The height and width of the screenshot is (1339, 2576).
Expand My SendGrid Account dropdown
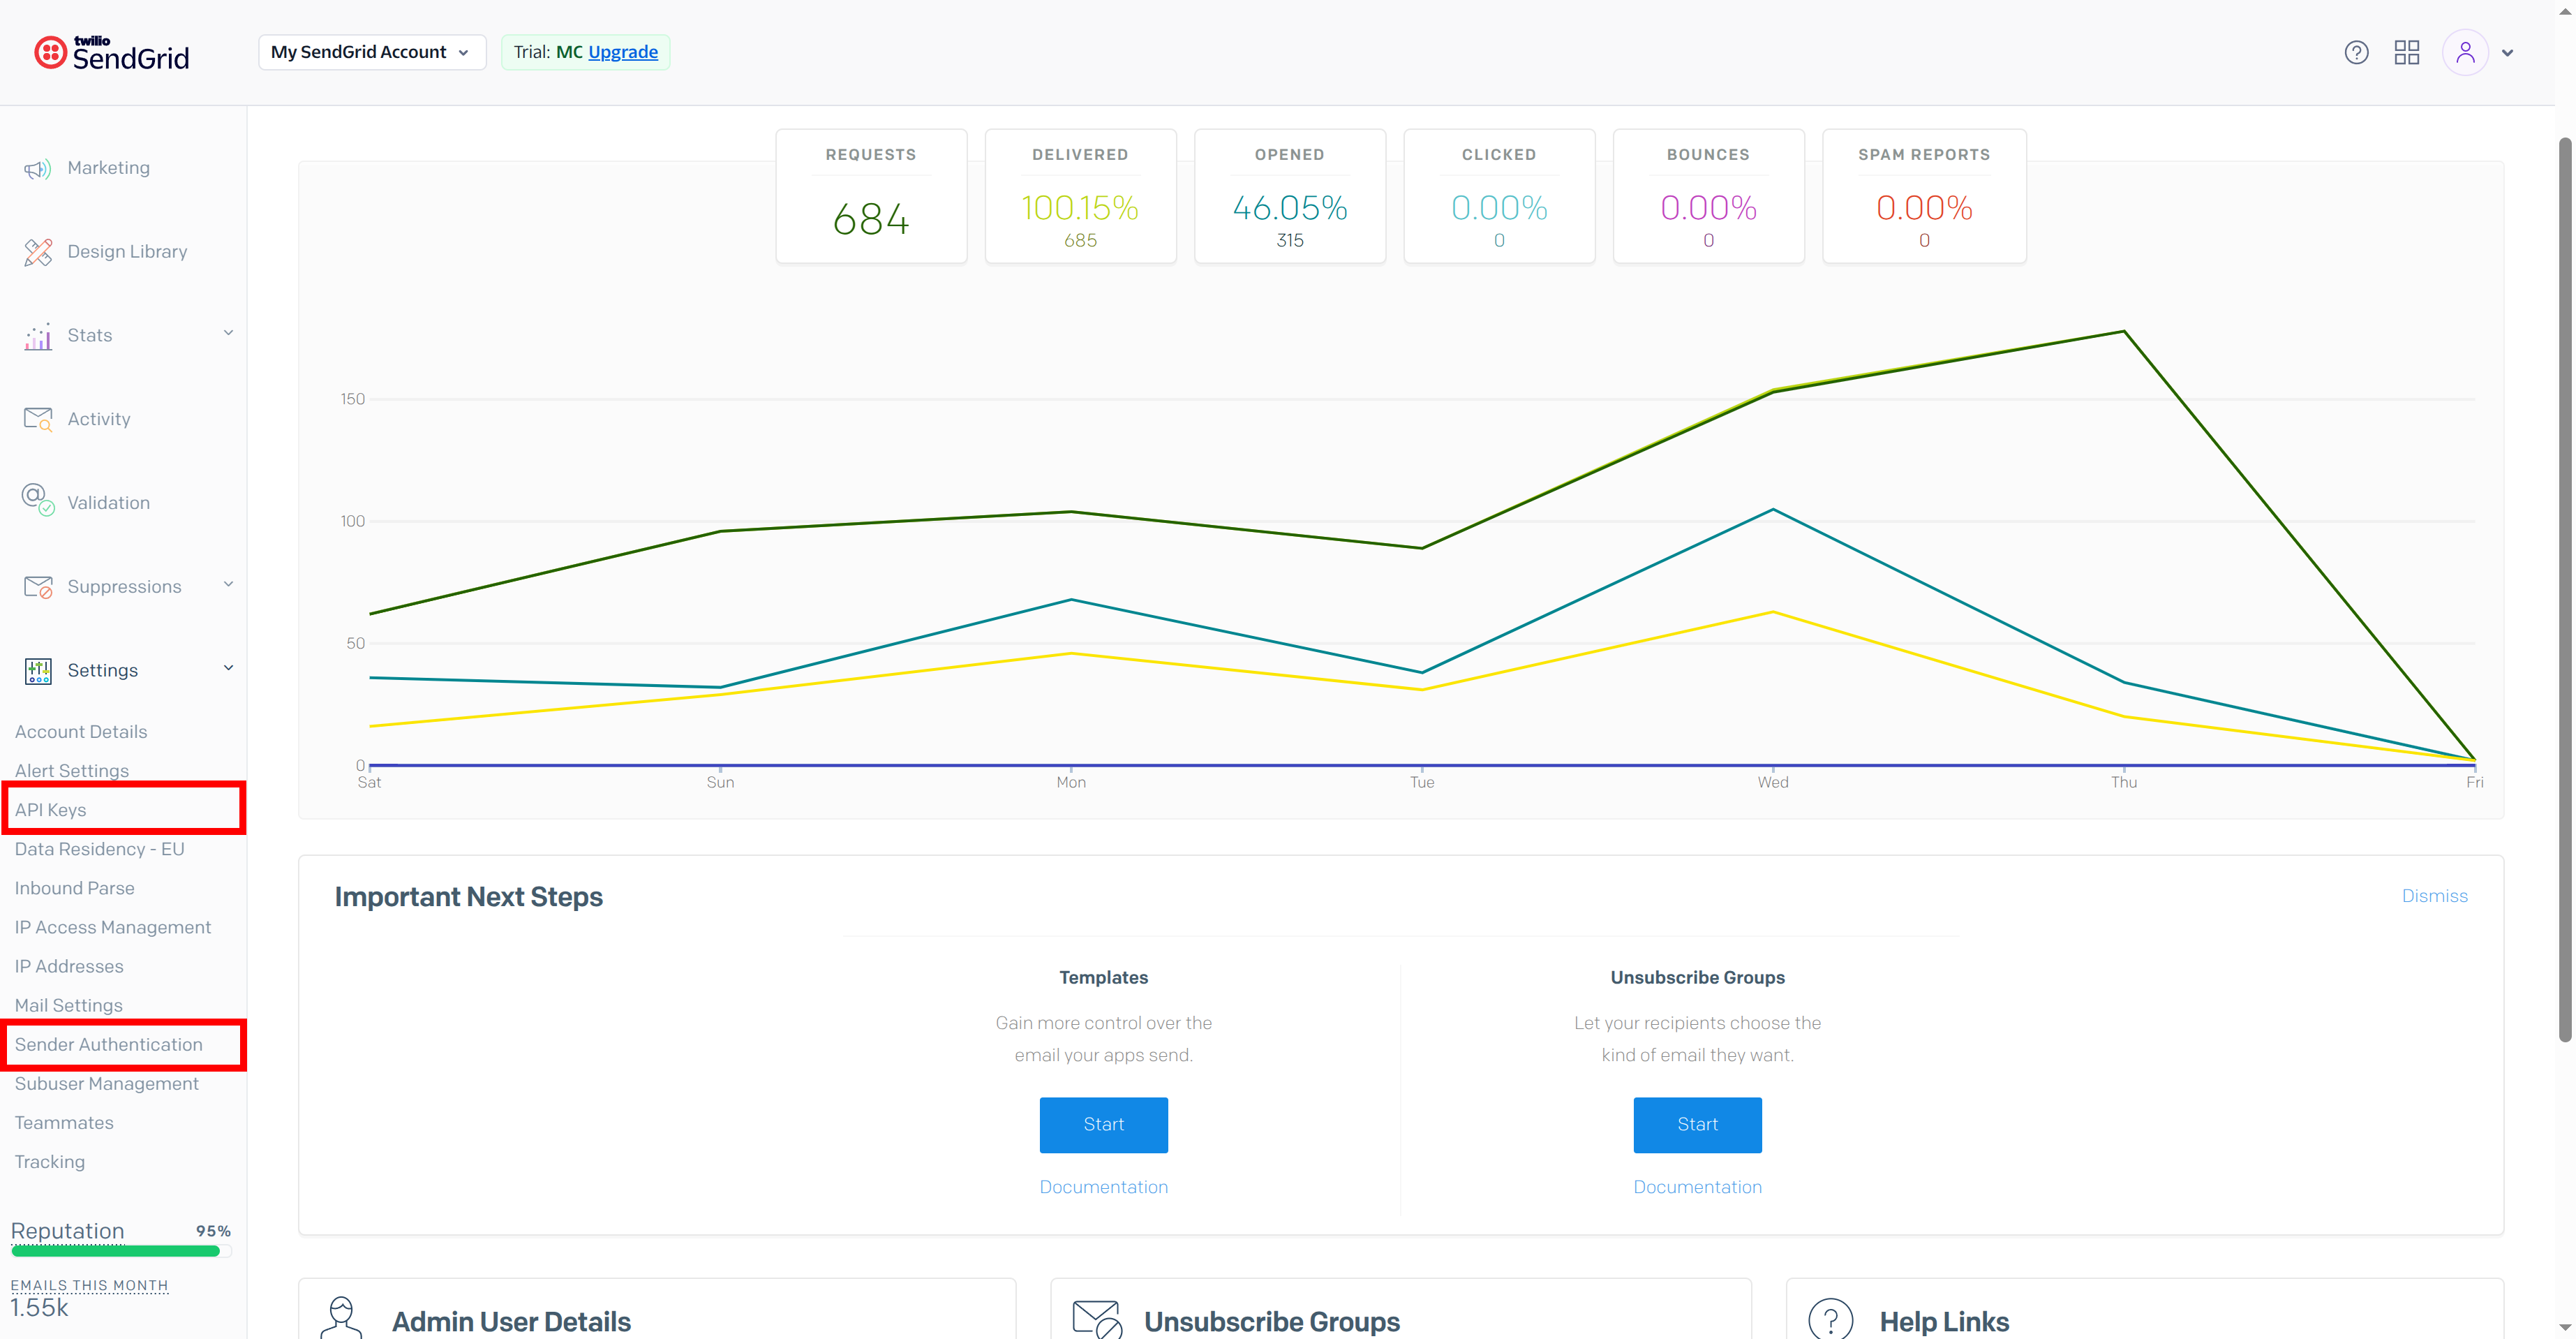pyautogui.click(x=371, y=52)
